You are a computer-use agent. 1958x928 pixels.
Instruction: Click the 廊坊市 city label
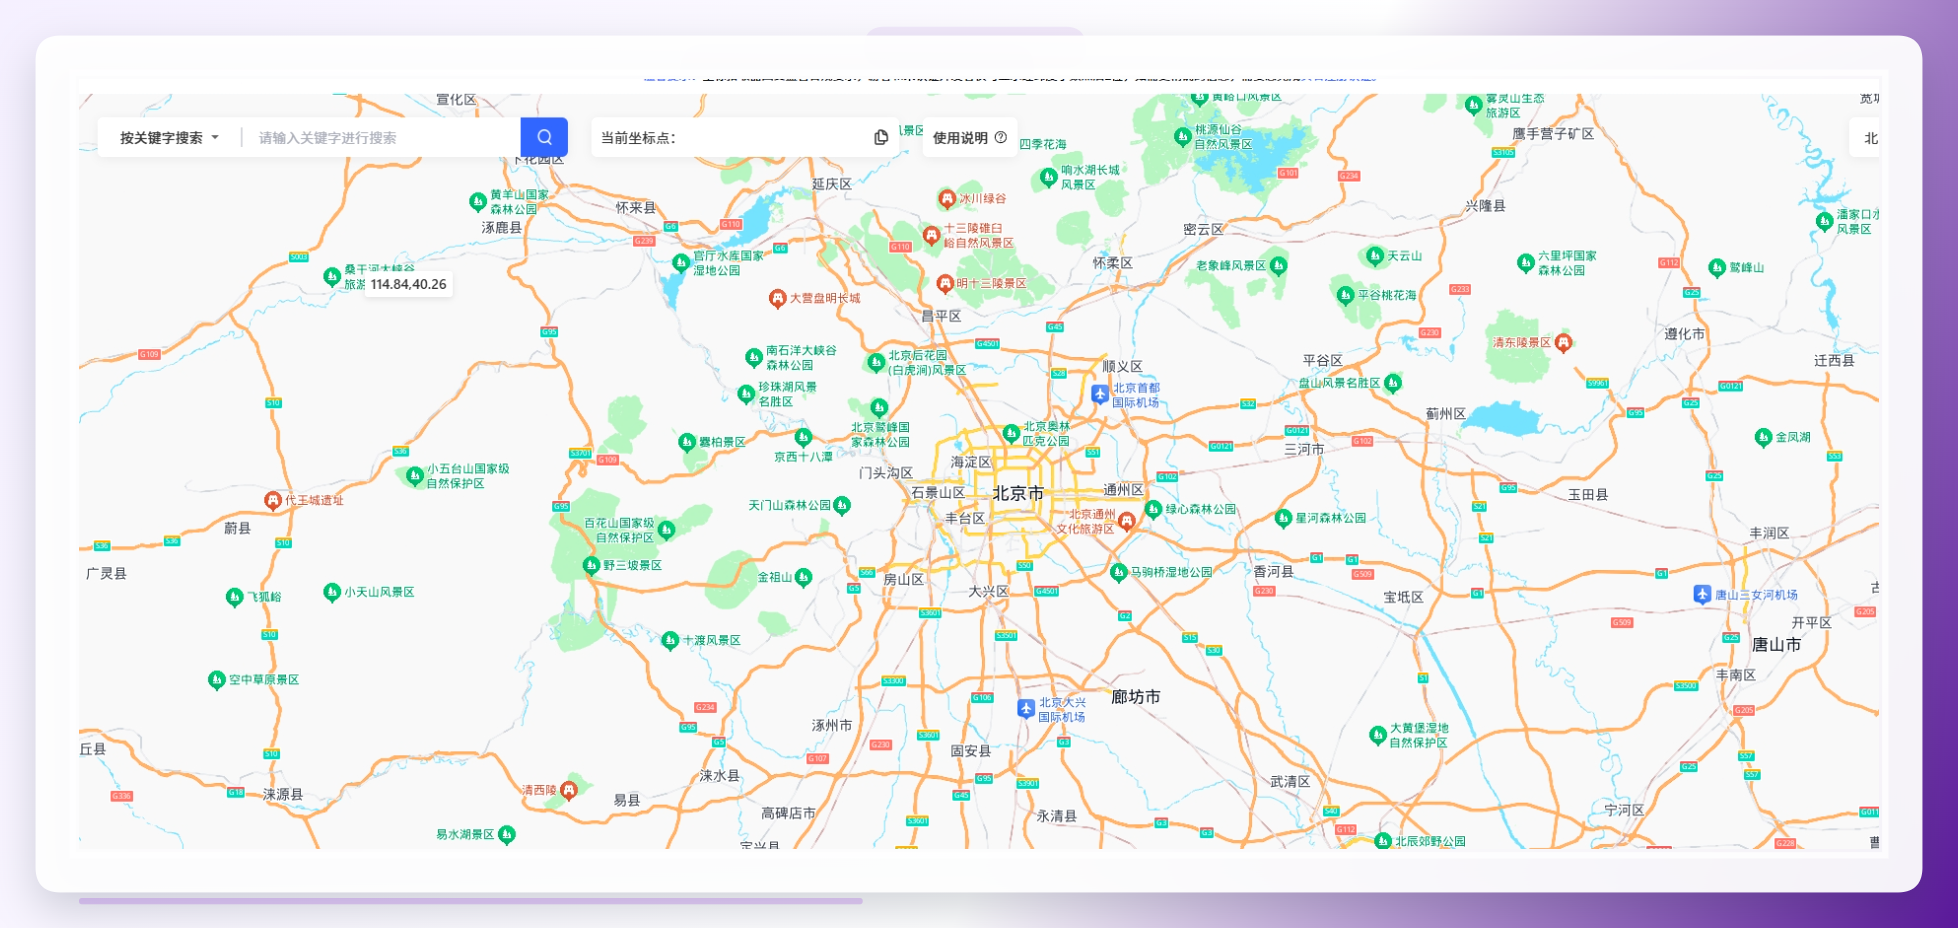pos(1136,697)
